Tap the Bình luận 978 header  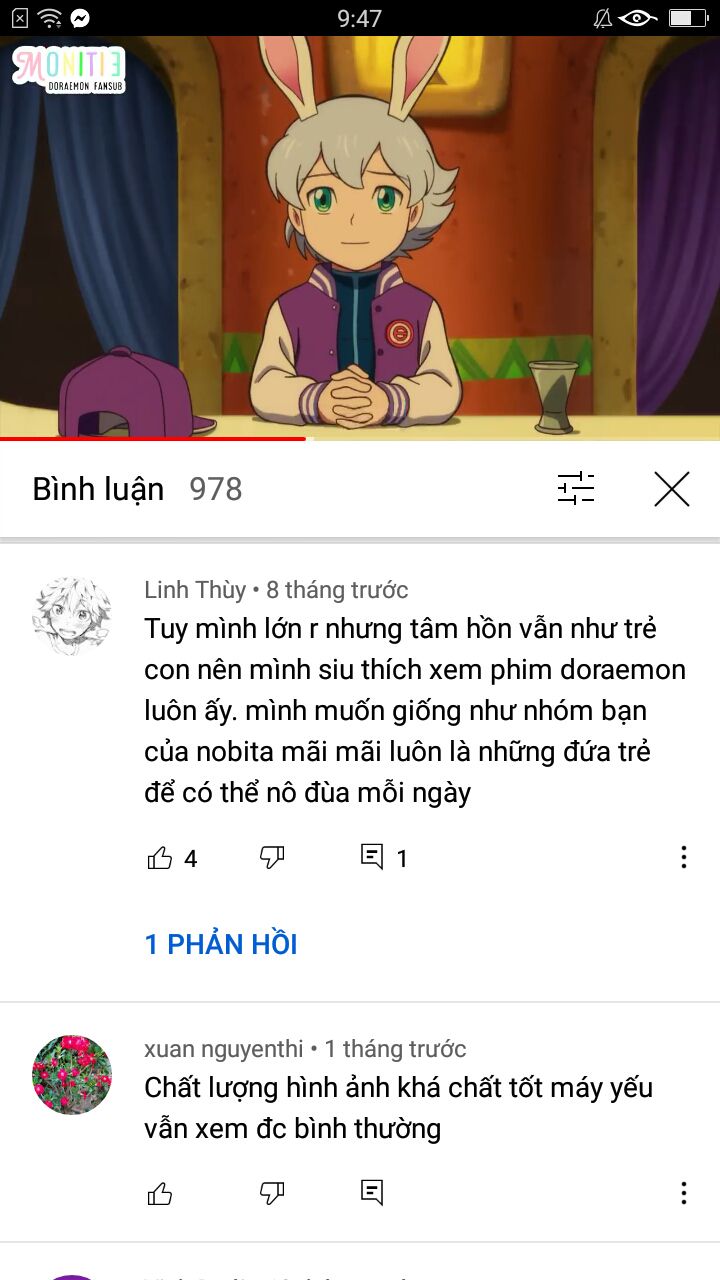click(x=138, y=489)
